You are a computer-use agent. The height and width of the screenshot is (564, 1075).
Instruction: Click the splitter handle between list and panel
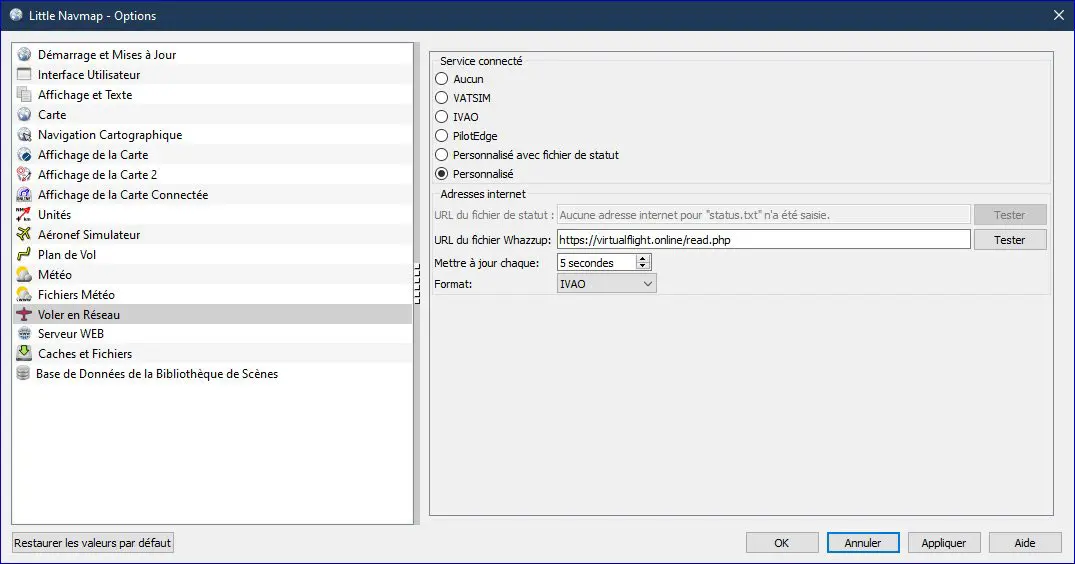click(x=417, y=284)
